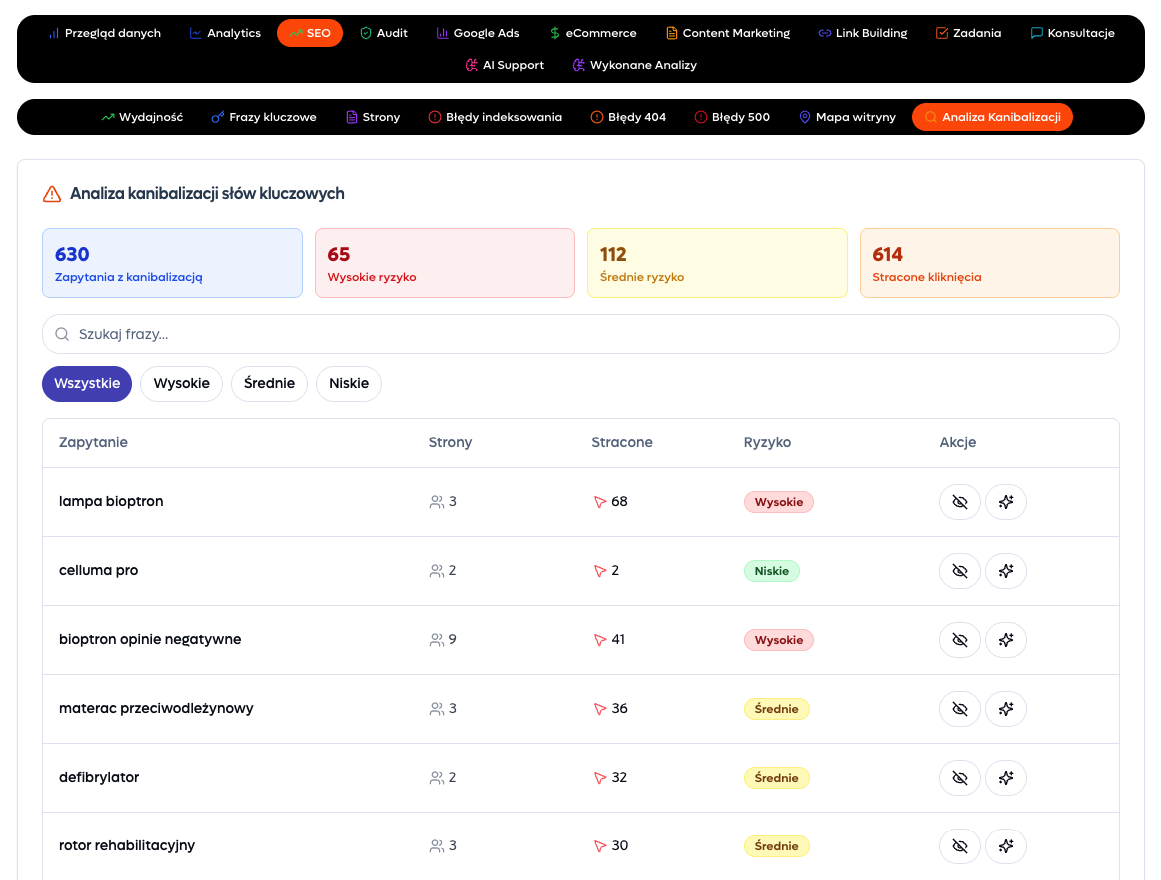
Task: Click the AI sparkle icon for lampa bioptron
Action: pos(1006,502)
